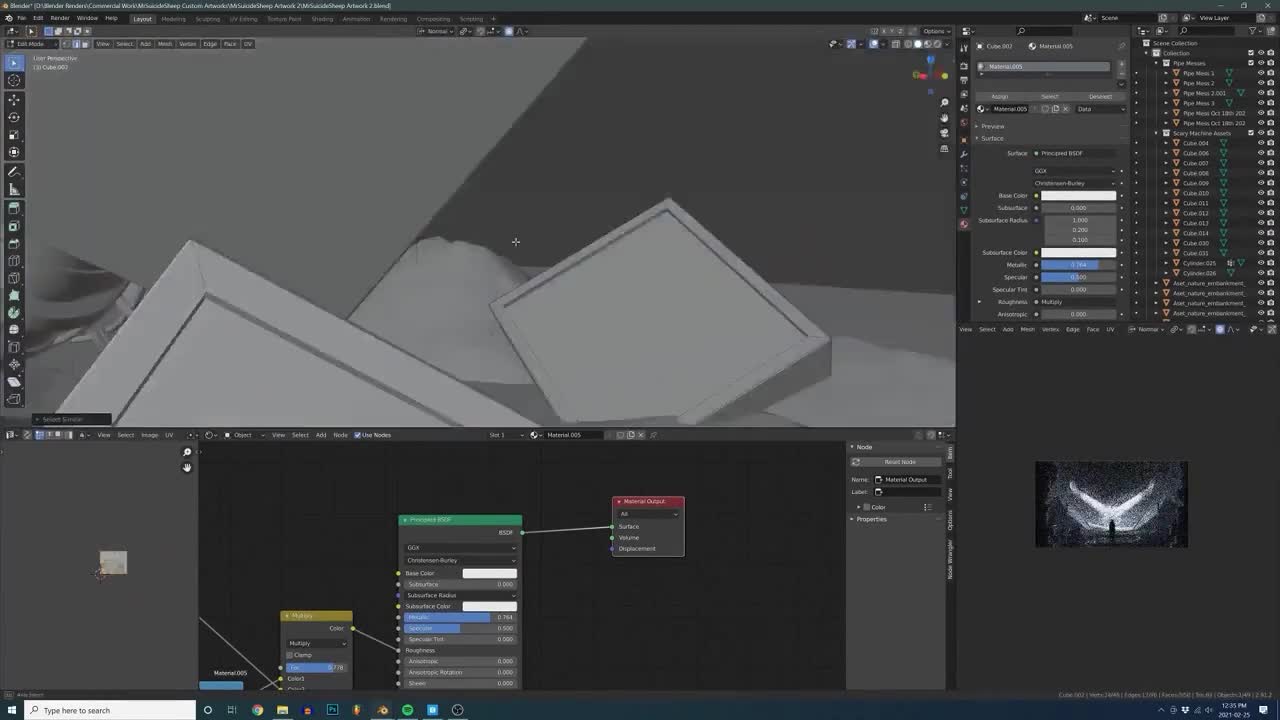This screenshot has width=1280, height=720.
Task: Open the Mesh menu in viewport header
Action: click(x=165, y=44)
